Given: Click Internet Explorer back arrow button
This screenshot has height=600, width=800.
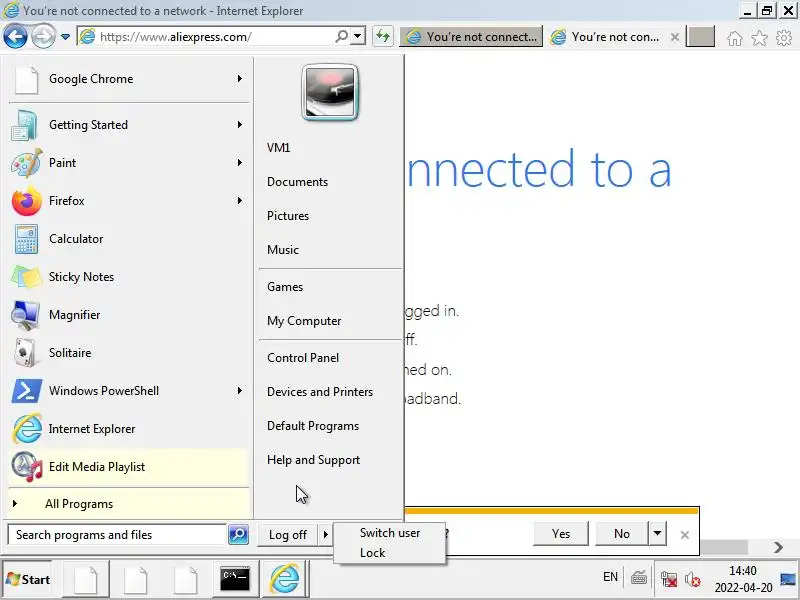Looking at the screenshot, I should point(15,37).
